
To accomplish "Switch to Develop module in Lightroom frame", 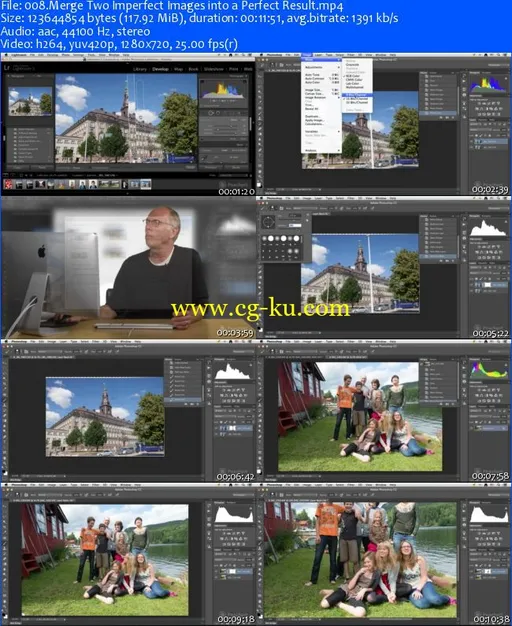I will click(160, 69).
